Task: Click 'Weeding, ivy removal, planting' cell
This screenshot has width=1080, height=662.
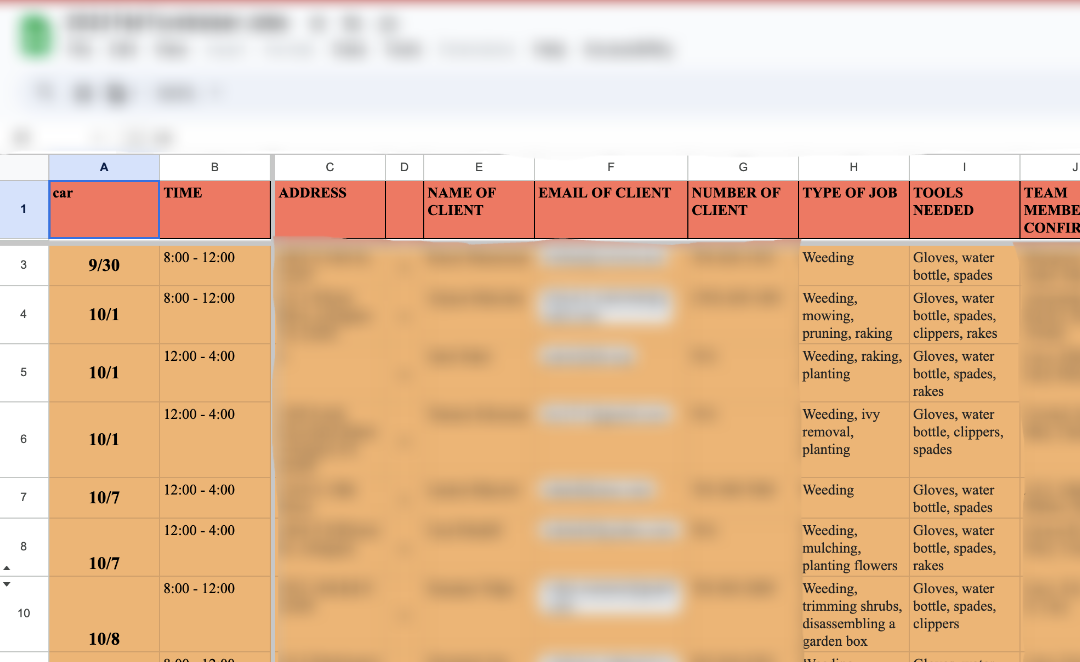Action: coord(853,439)
